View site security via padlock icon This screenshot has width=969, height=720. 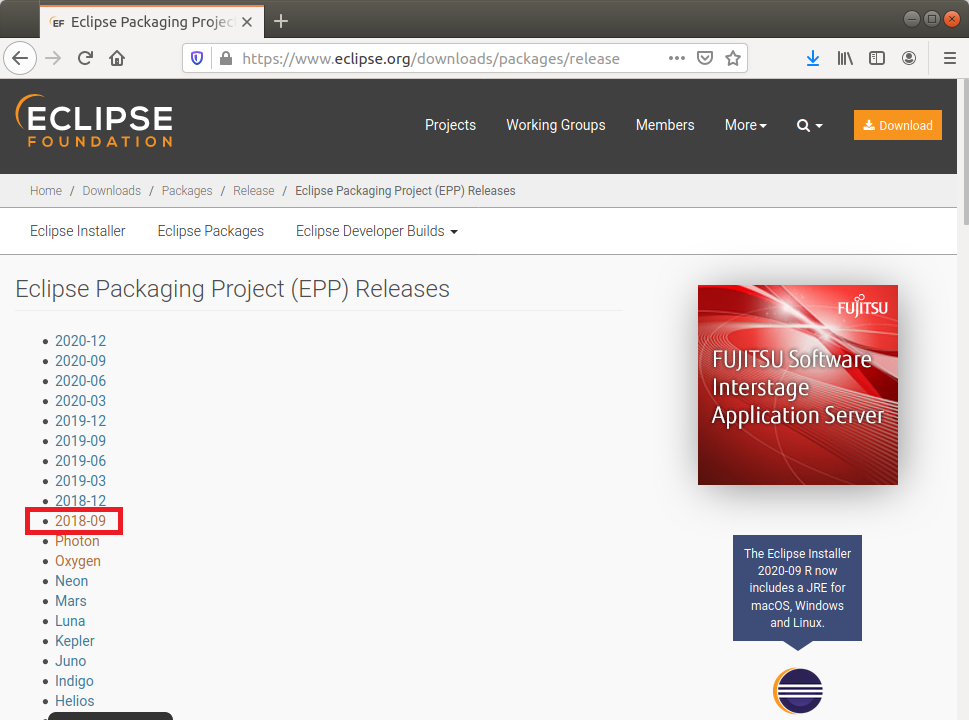226,58
